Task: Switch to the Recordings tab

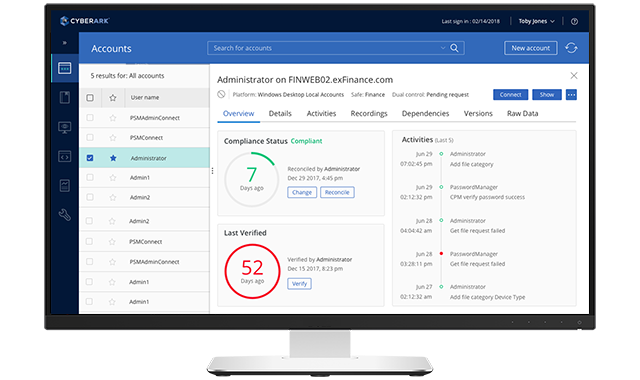Action: tap(369, 113)
